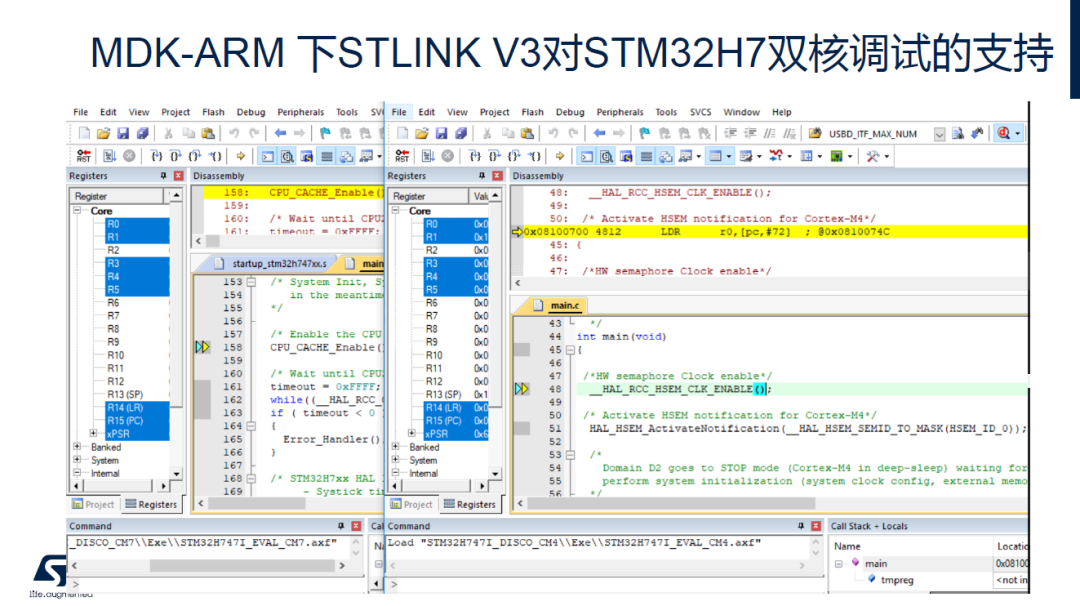Click Insert Bookmark flag in right window

tap(645, 134)
